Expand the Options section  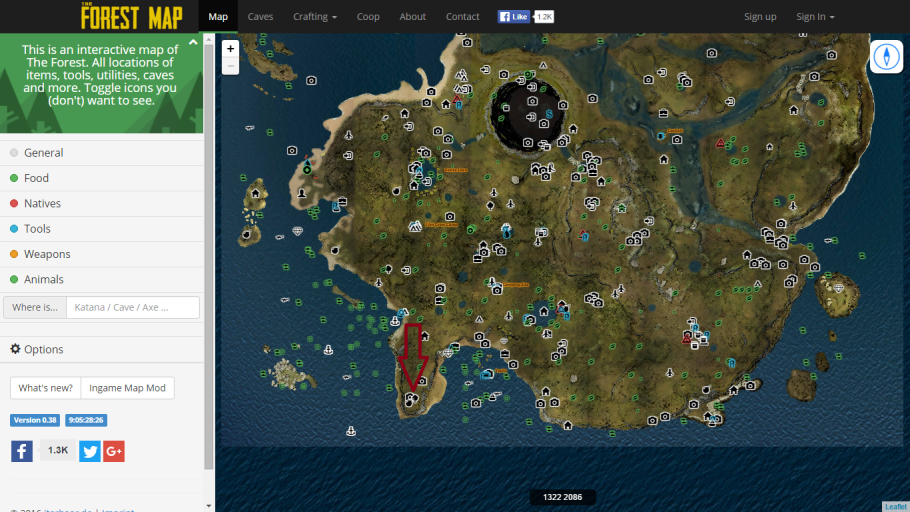click(37, 349)
